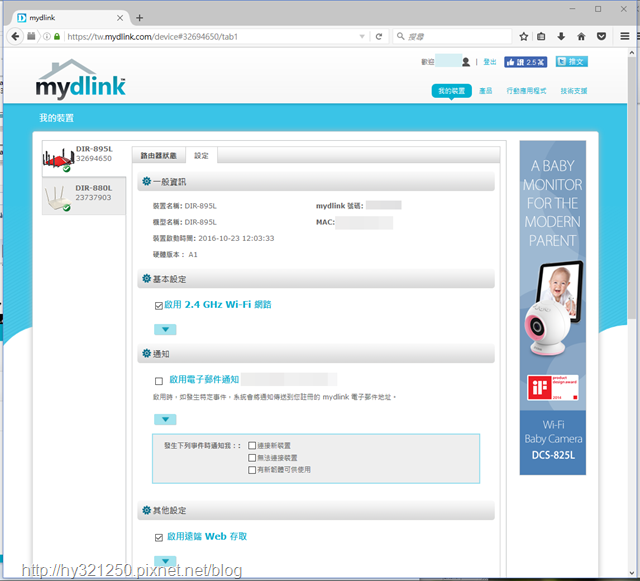
Task: Enable the email notification checkbox
Action: [x=159, y=381]
